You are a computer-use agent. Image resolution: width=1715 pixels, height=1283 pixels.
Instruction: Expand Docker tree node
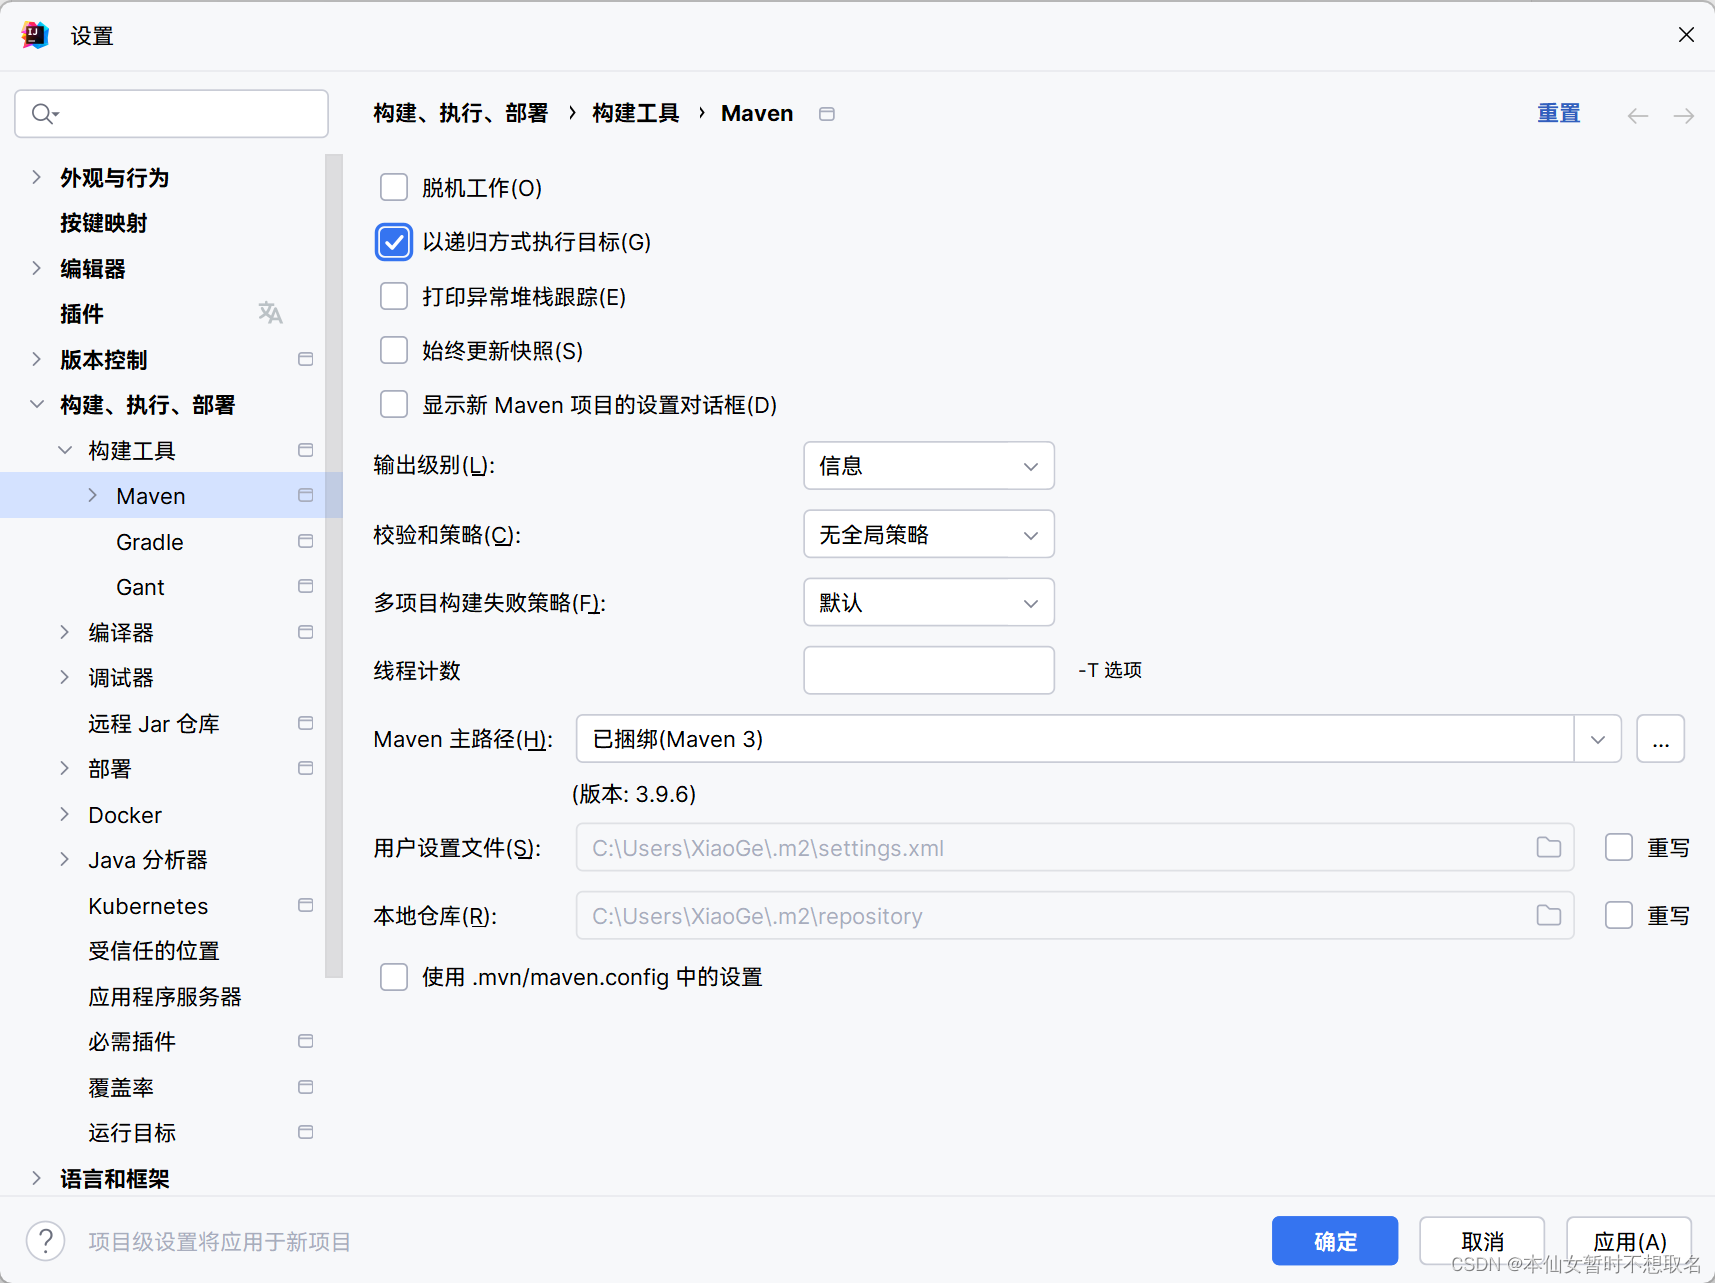pos(65,814)
